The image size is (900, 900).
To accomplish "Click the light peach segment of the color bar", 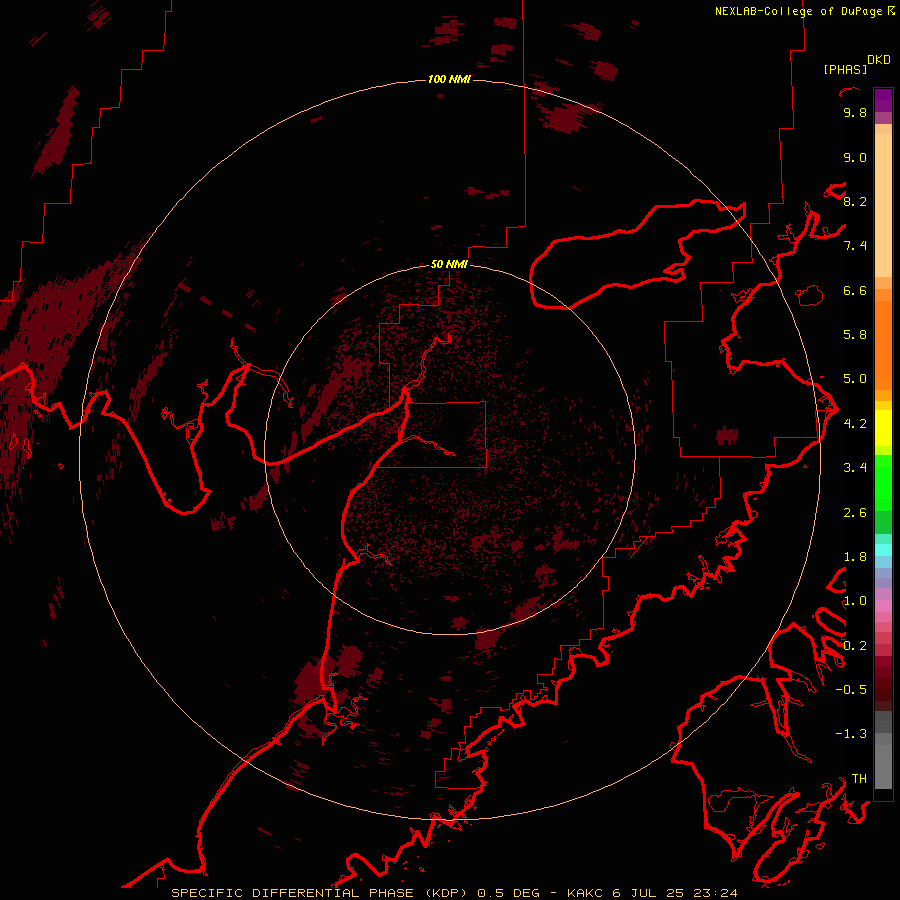I will 883,205.
